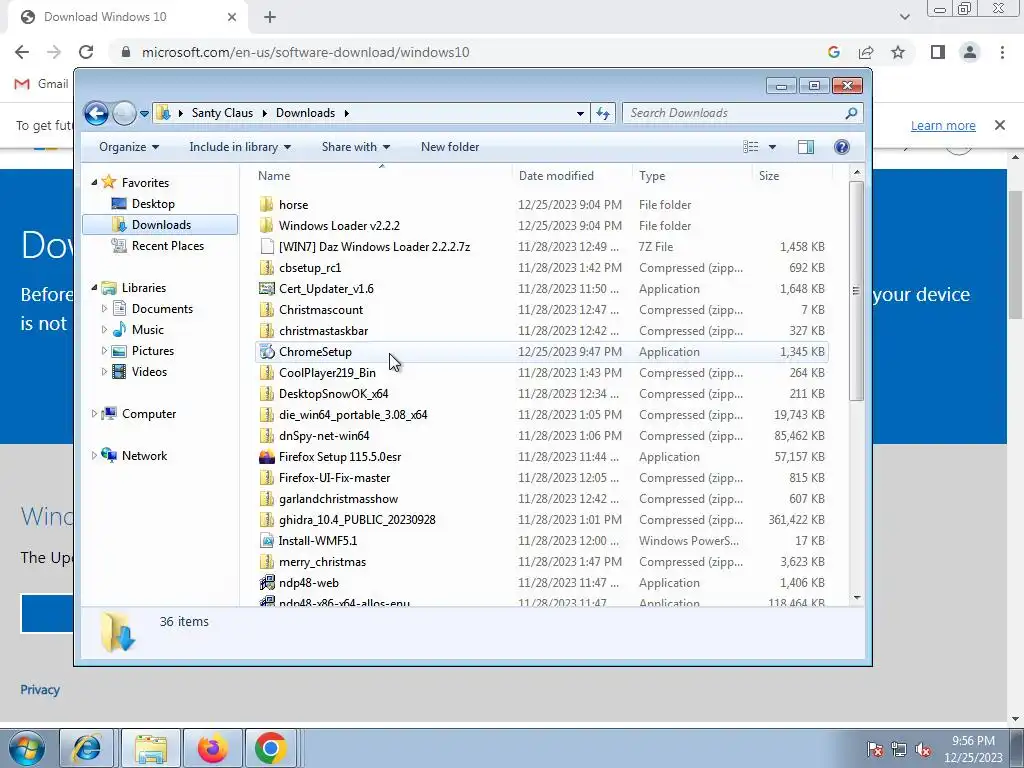The height and width of the screenshot is (768, 1024).
Task: Open the Share with dropdown
Action: (355, 147)
